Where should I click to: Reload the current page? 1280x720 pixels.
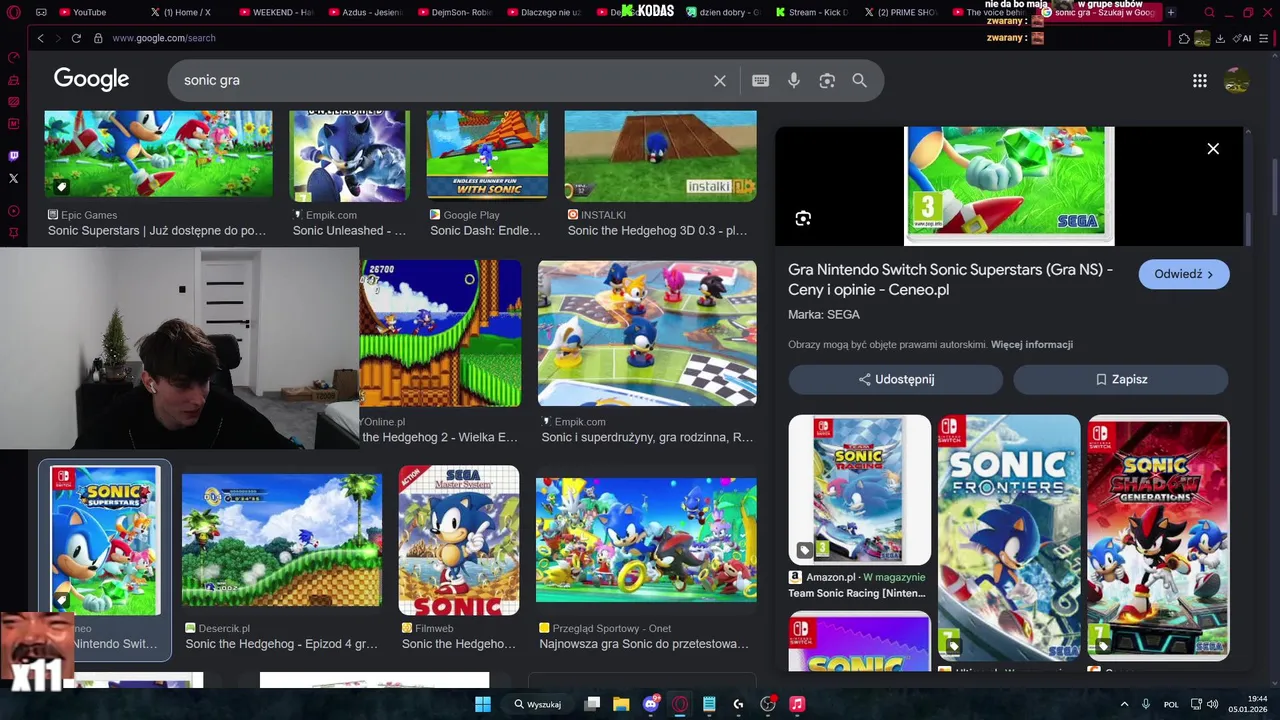[76, 38]
